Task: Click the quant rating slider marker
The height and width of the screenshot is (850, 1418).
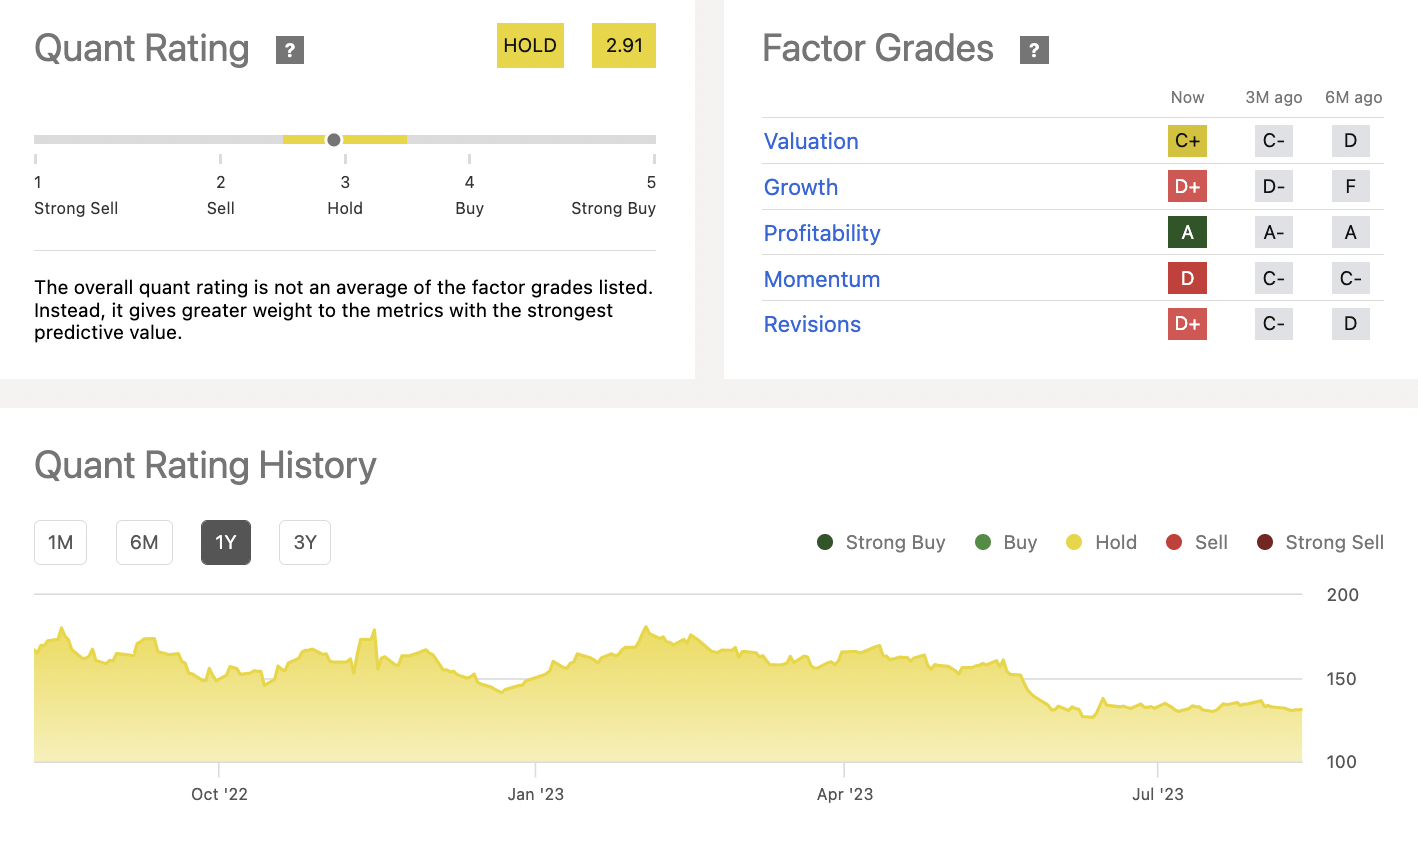Action: coord(334,140)
